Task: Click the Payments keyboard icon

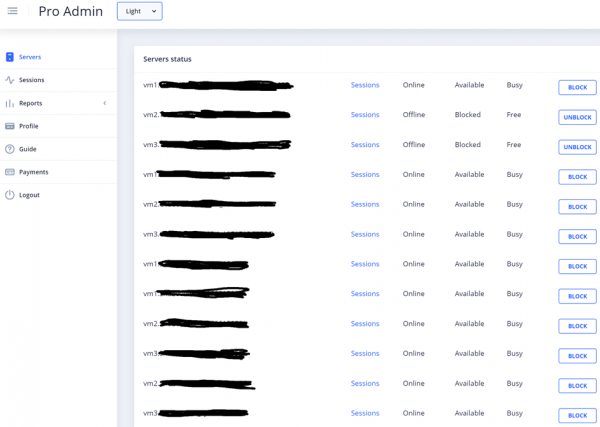Action: pyautogui.click(x=10, y=172)
